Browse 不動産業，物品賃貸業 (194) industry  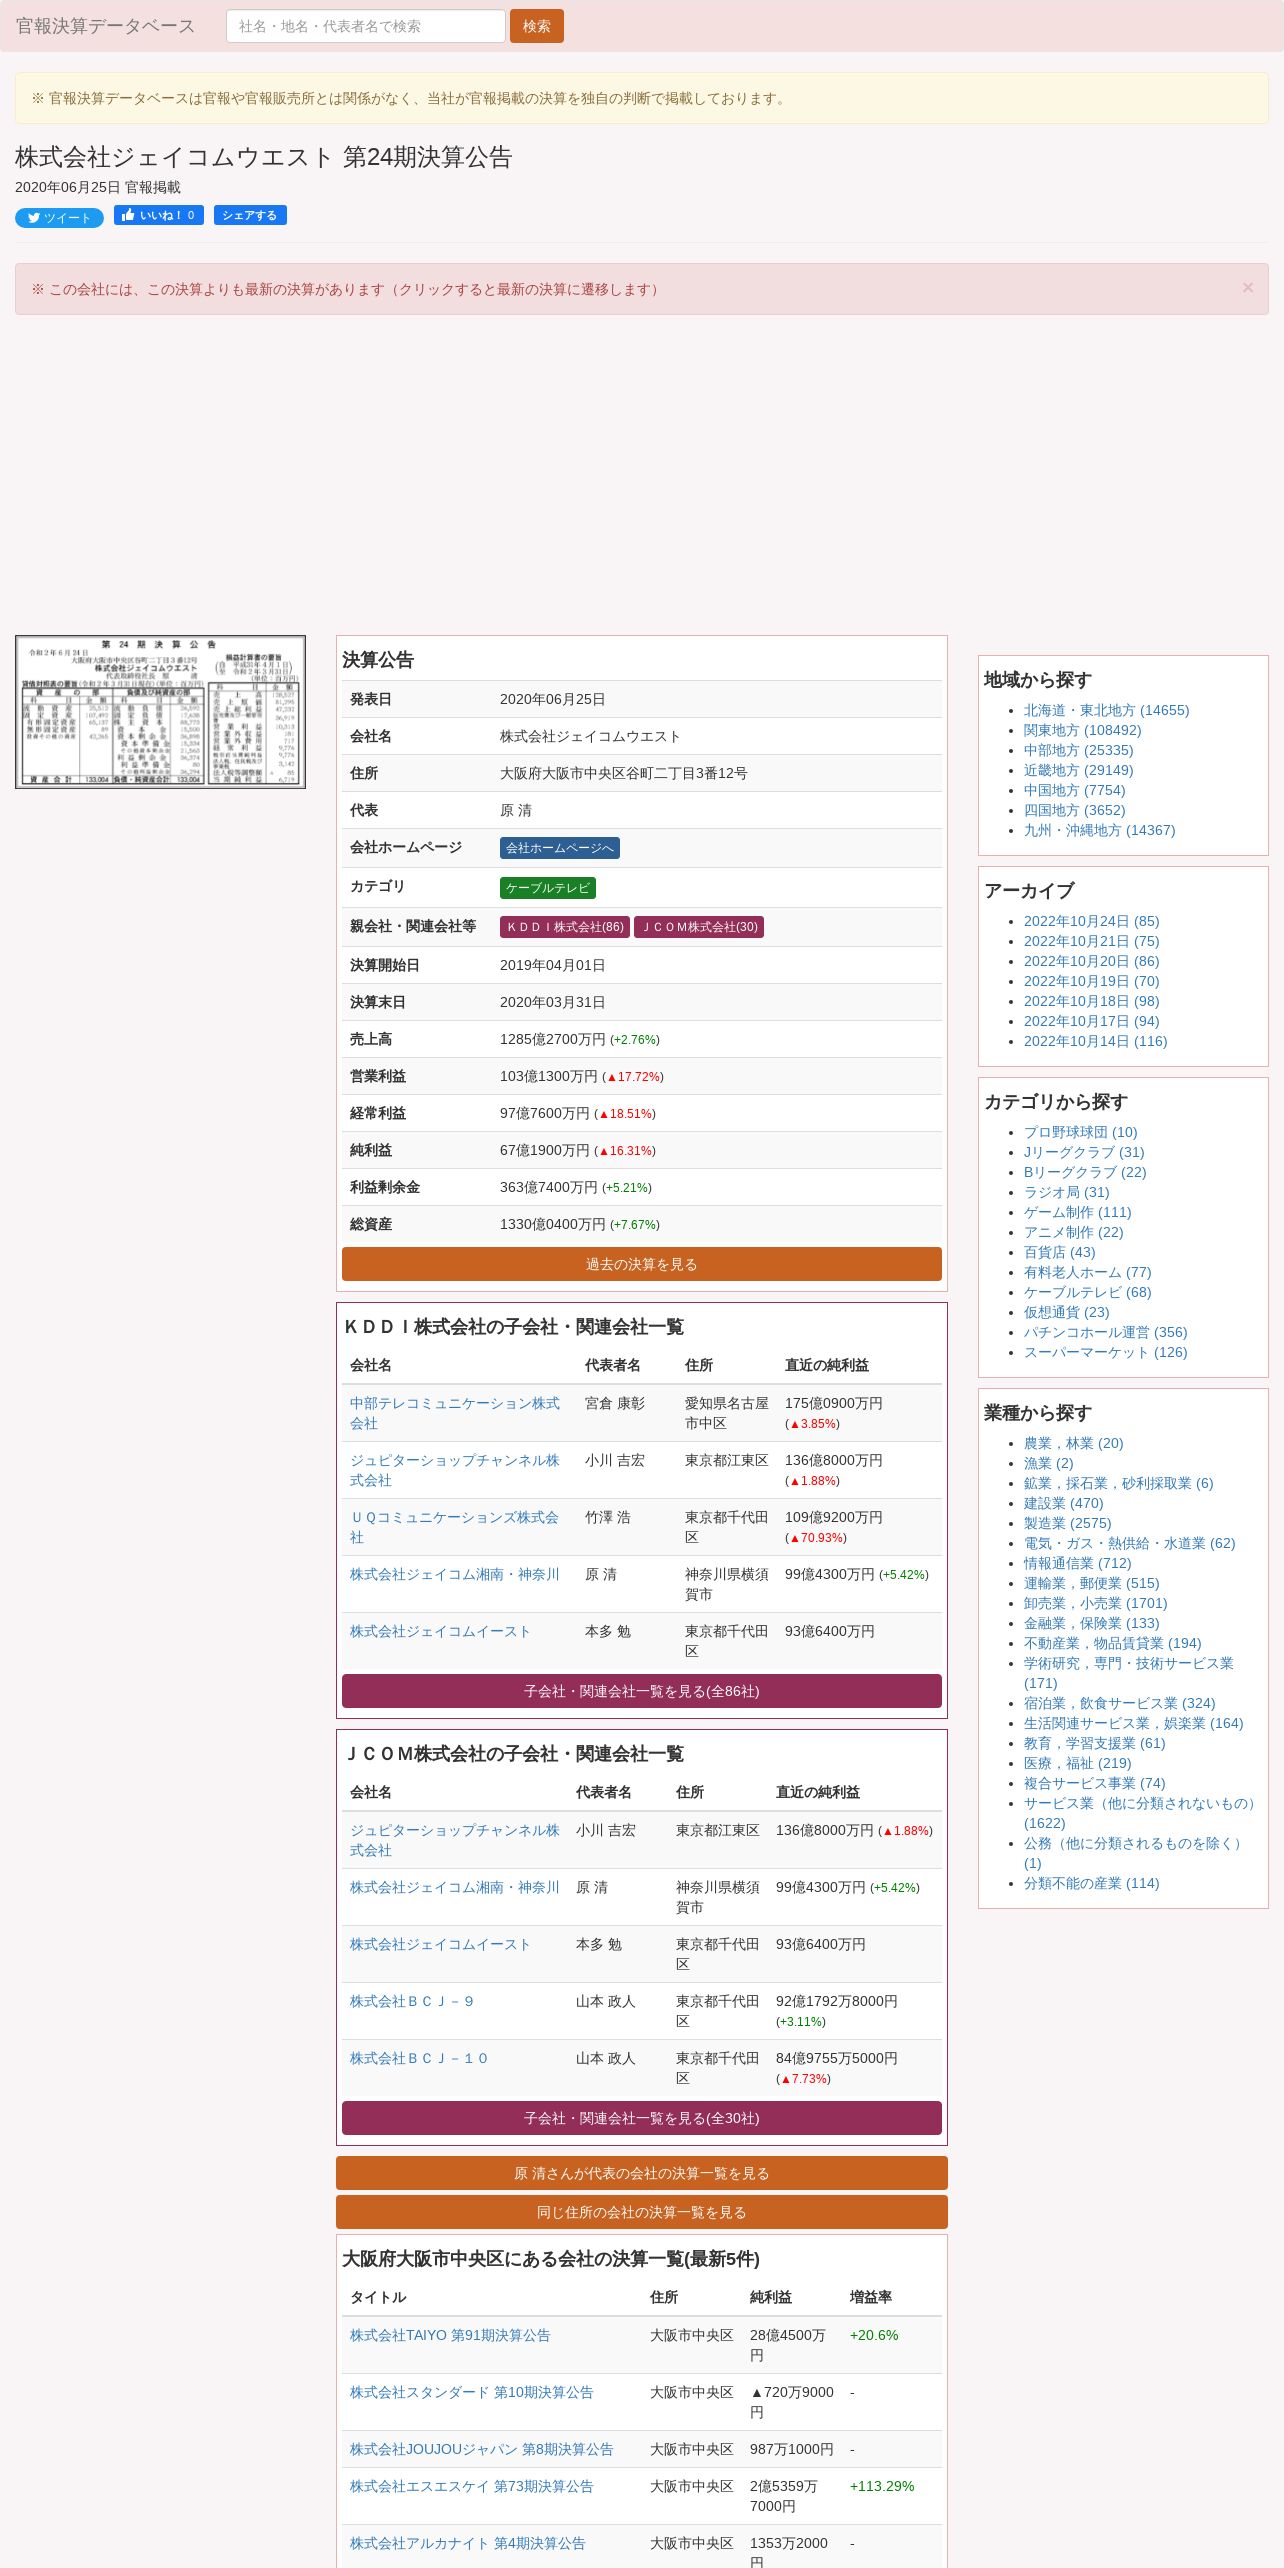coord(1113,1643)
